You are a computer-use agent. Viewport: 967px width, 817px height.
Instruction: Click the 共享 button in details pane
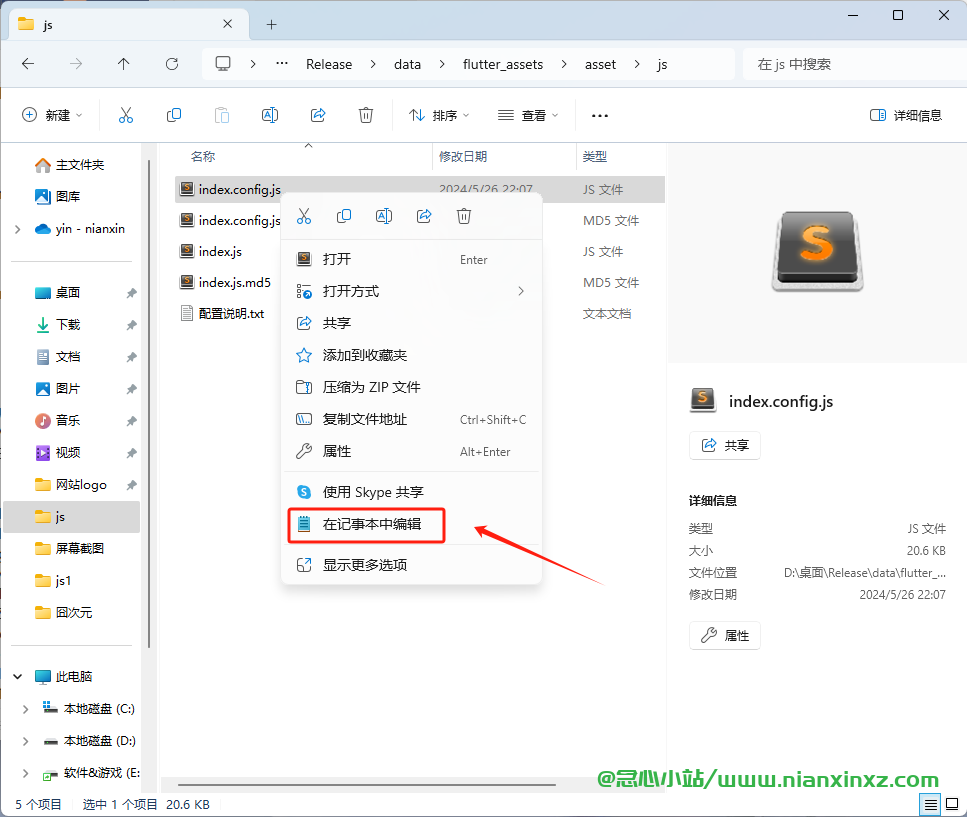[725, 445]
